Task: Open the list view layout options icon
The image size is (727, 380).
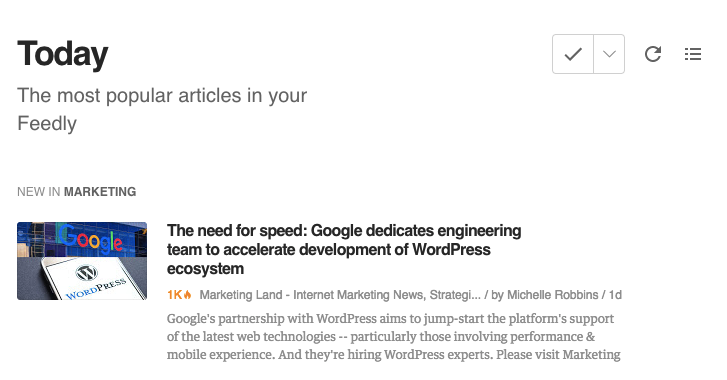Action: 693,54
